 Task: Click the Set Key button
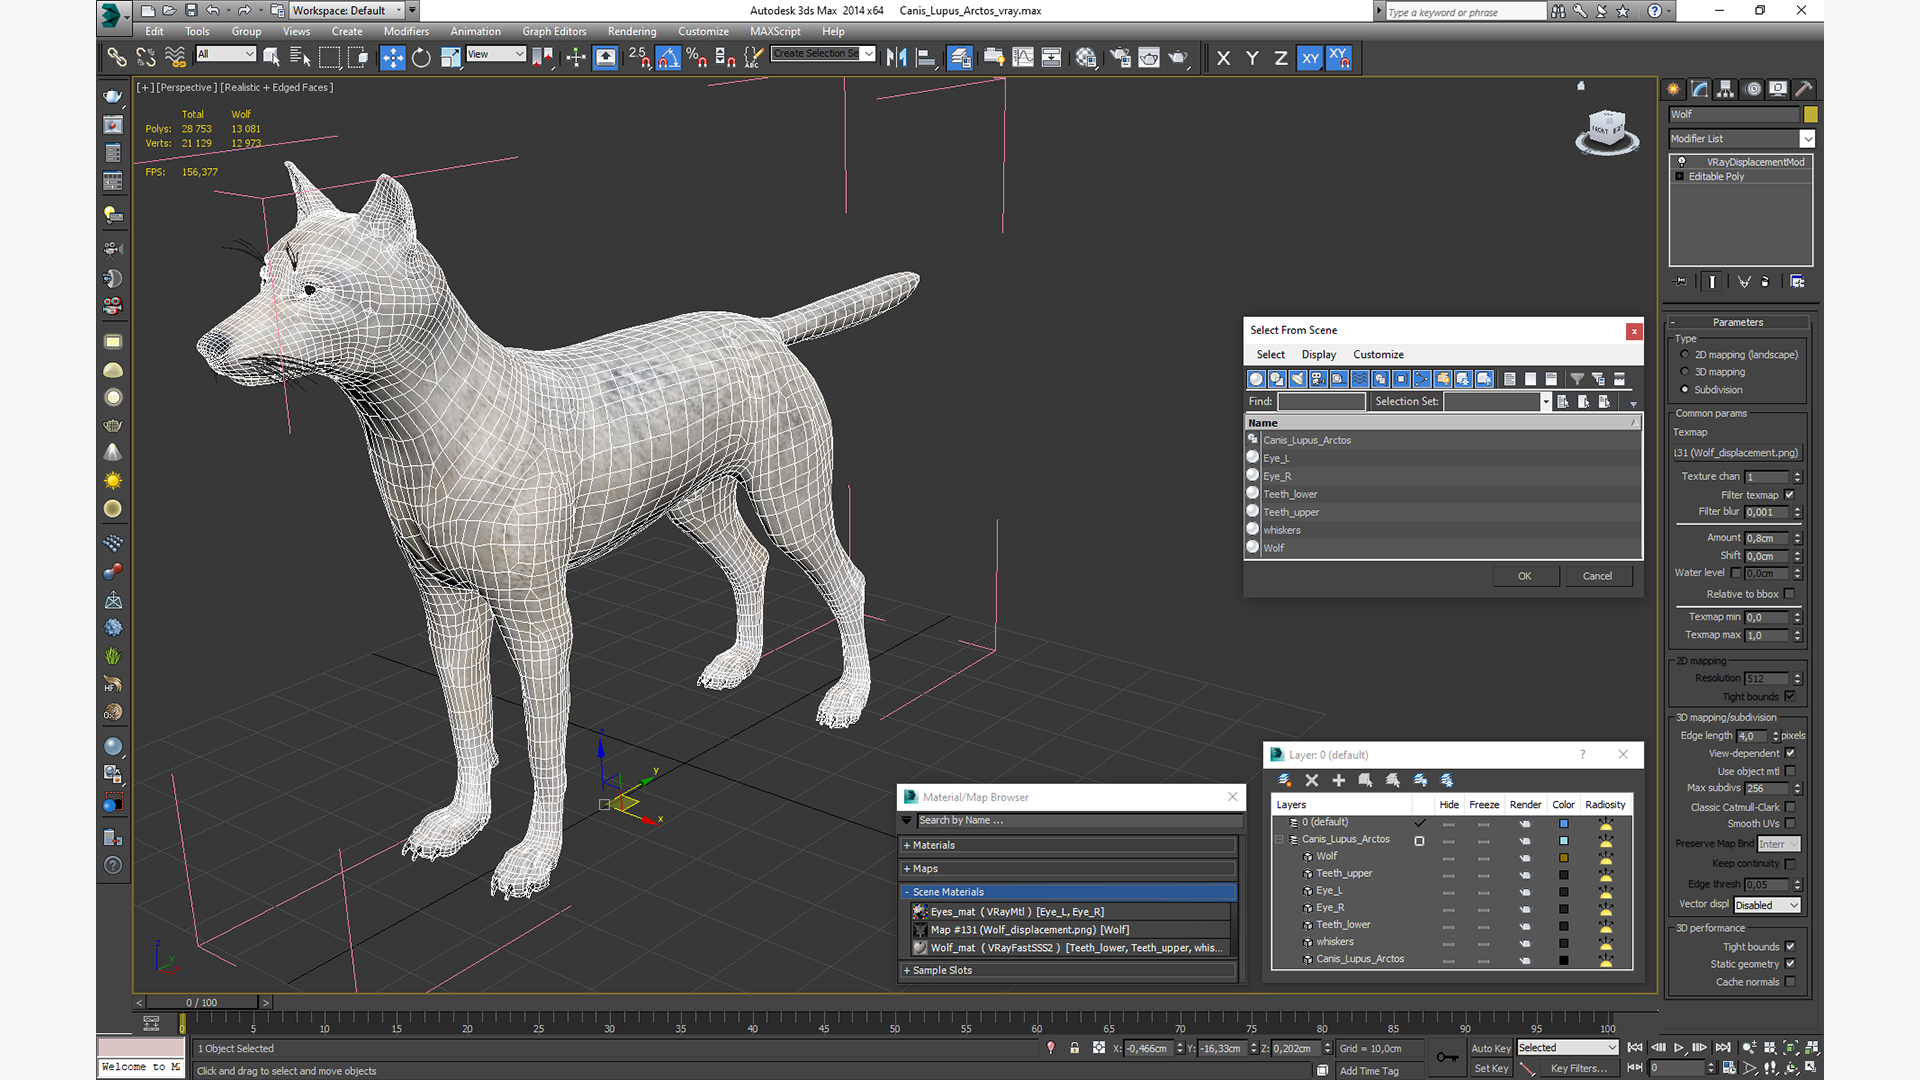(x=1490, y=1068)
